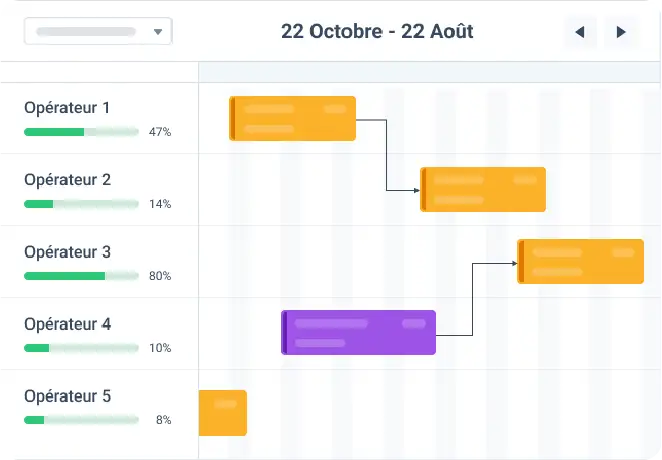Click the Opérateur 1 row label

[x=67, y=108]
